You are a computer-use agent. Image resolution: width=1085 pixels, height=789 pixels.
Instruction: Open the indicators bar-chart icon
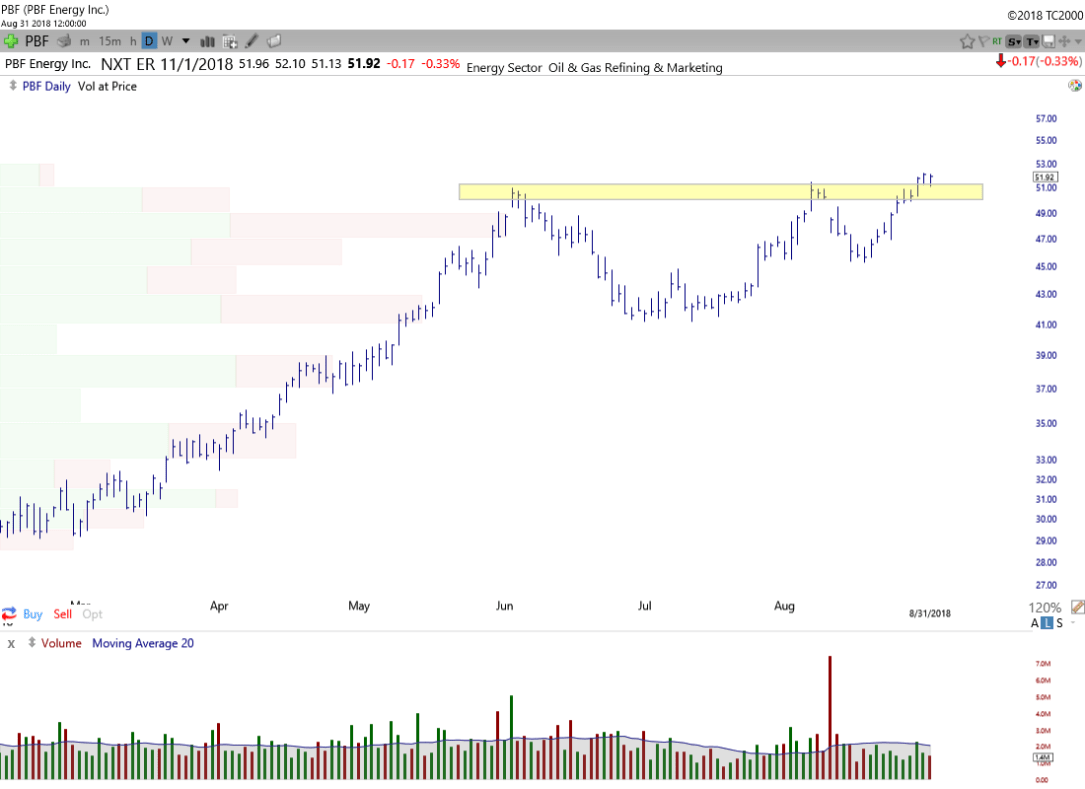click(x=209, y=41)
